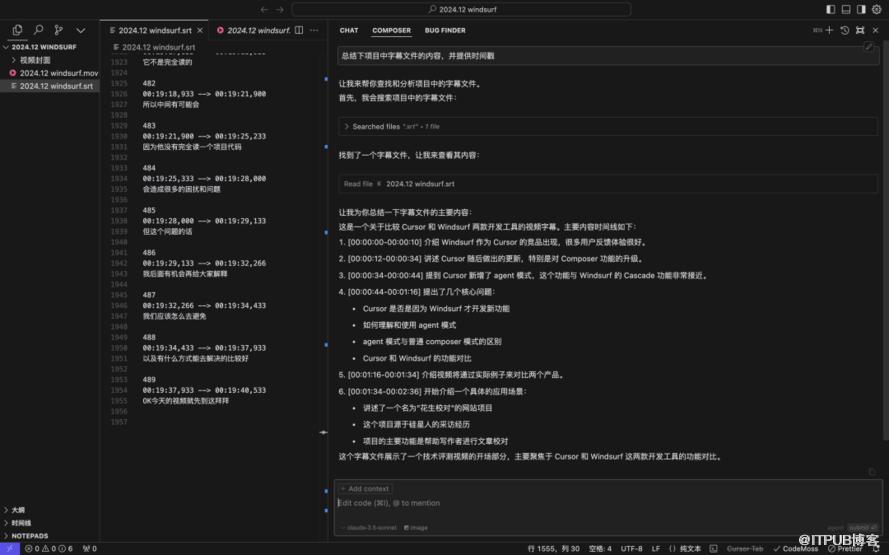Close the composer panel

pyautogui.click(x=875, y=30)
